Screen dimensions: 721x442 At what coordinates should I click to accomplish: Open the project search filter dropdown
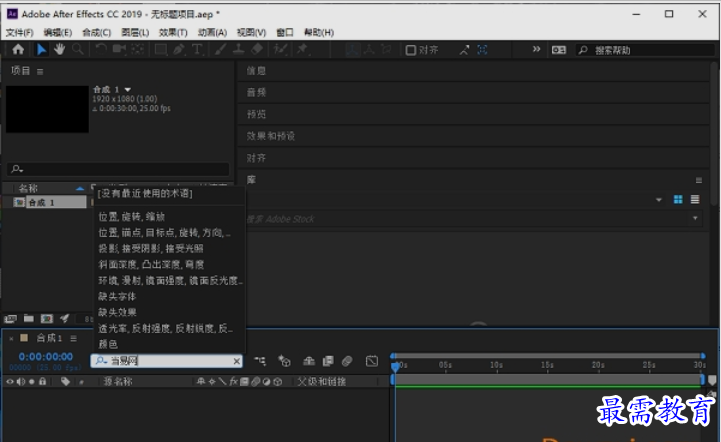[17, 169]
